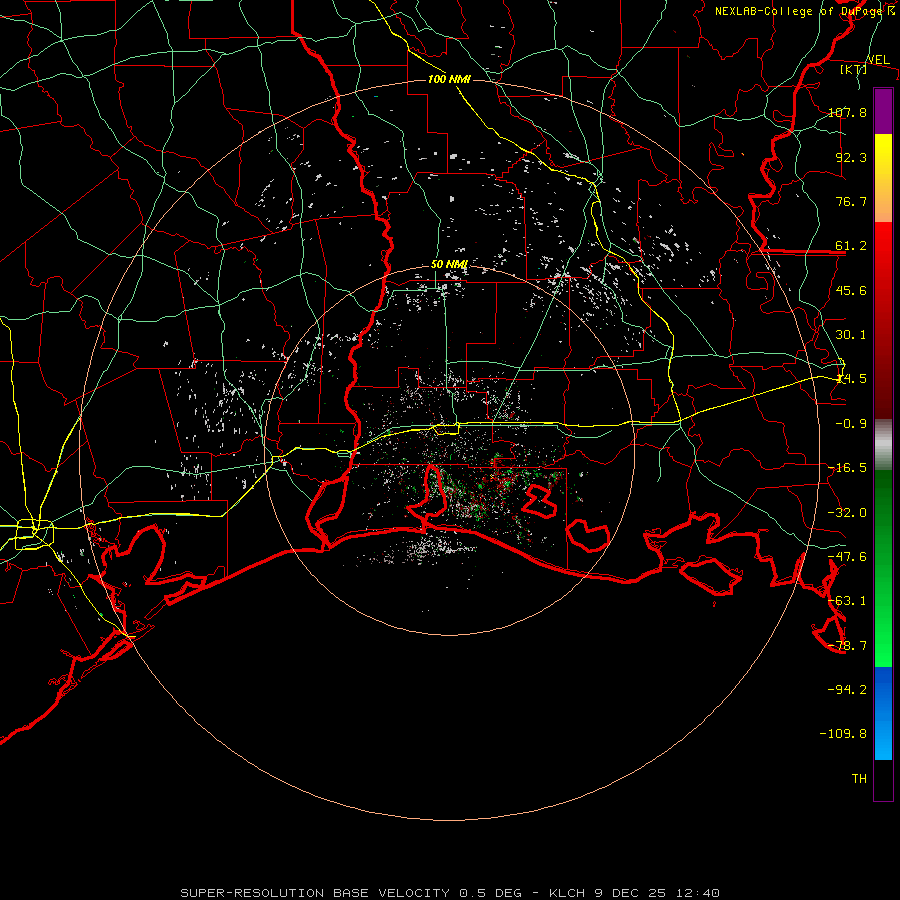The width and height of the screenshot is (900, 900).
Task: Pick the black TH segment of the scale
Action: [883, 780]
